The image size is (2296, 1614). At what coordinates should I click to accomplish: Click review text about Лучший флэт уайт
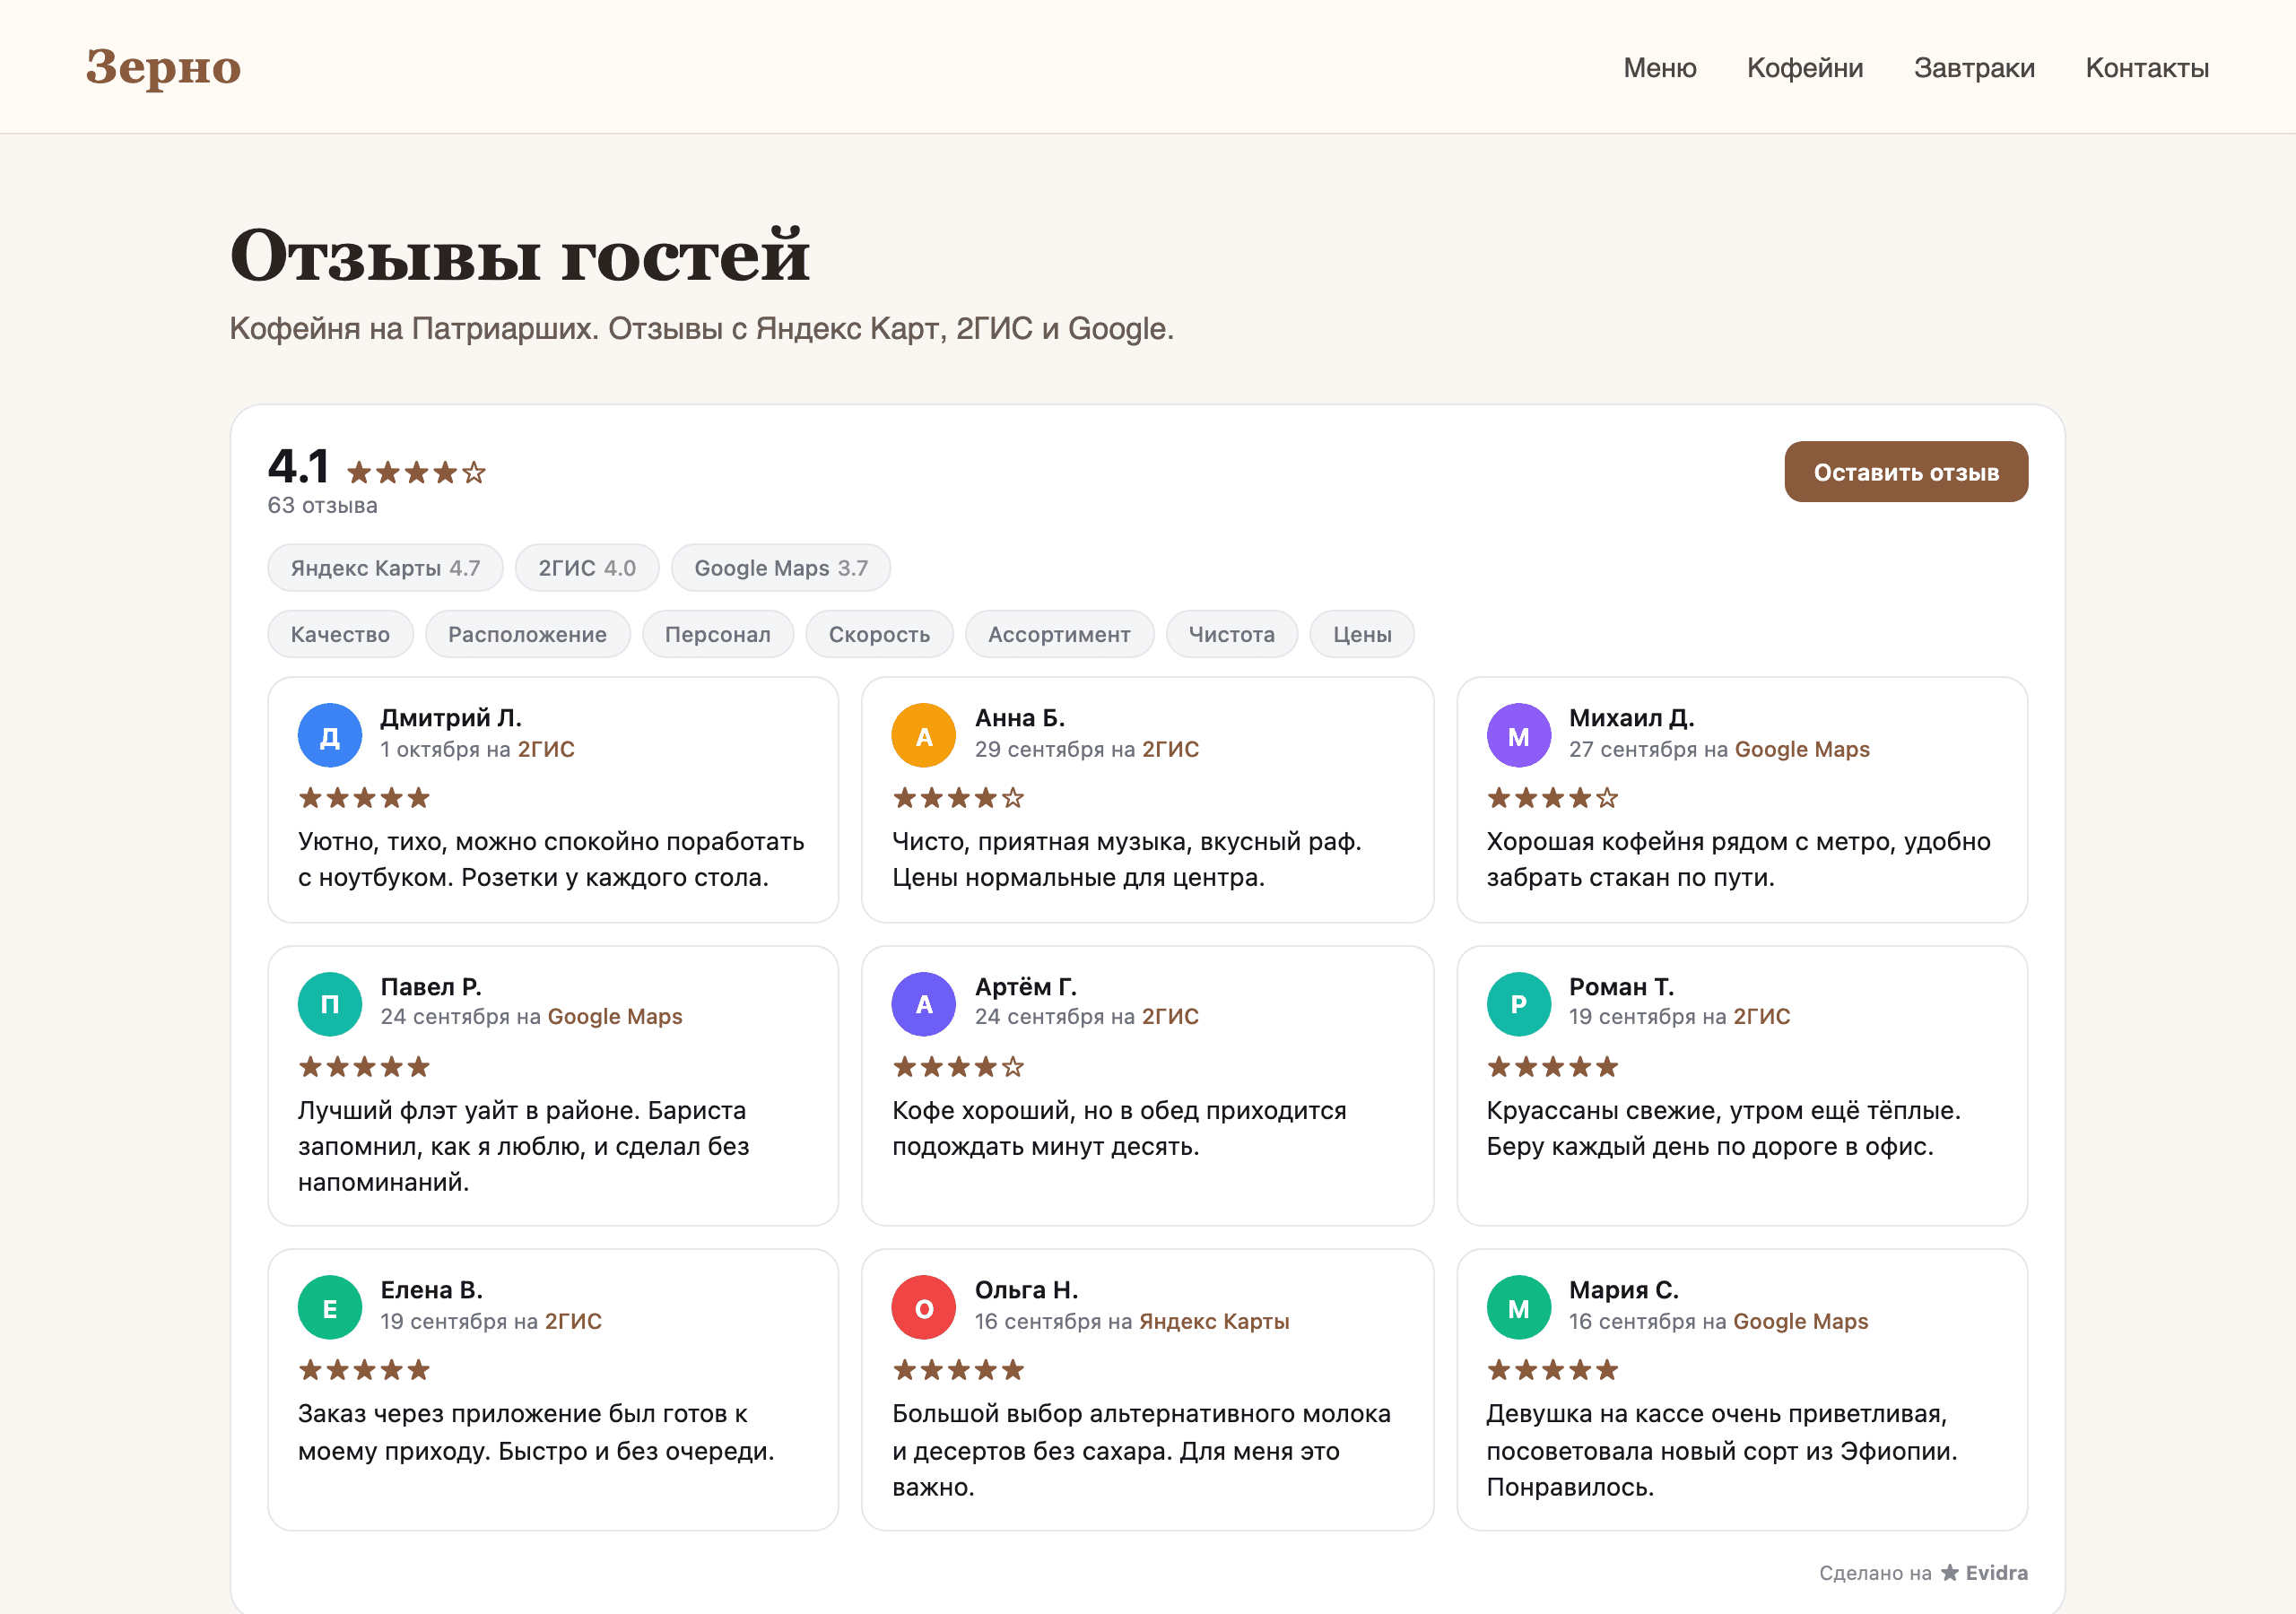[523, 1147]
